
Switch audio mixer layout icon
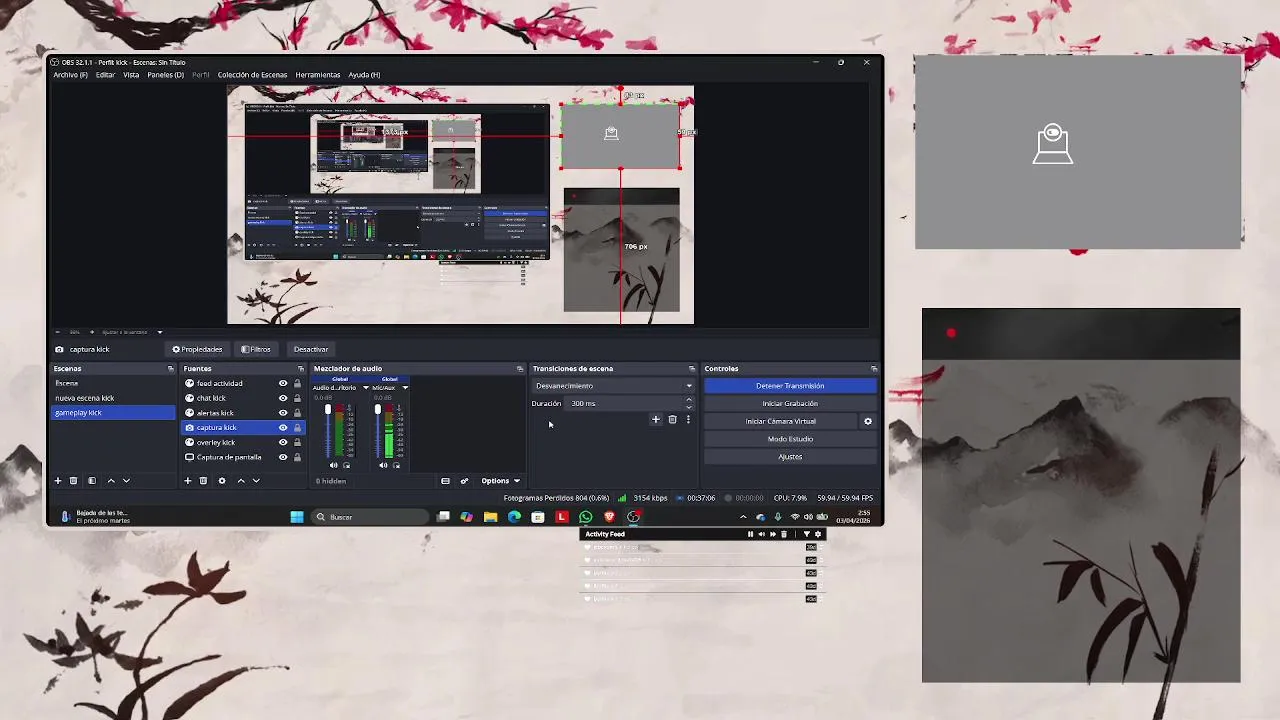click(x=445, y=481)
